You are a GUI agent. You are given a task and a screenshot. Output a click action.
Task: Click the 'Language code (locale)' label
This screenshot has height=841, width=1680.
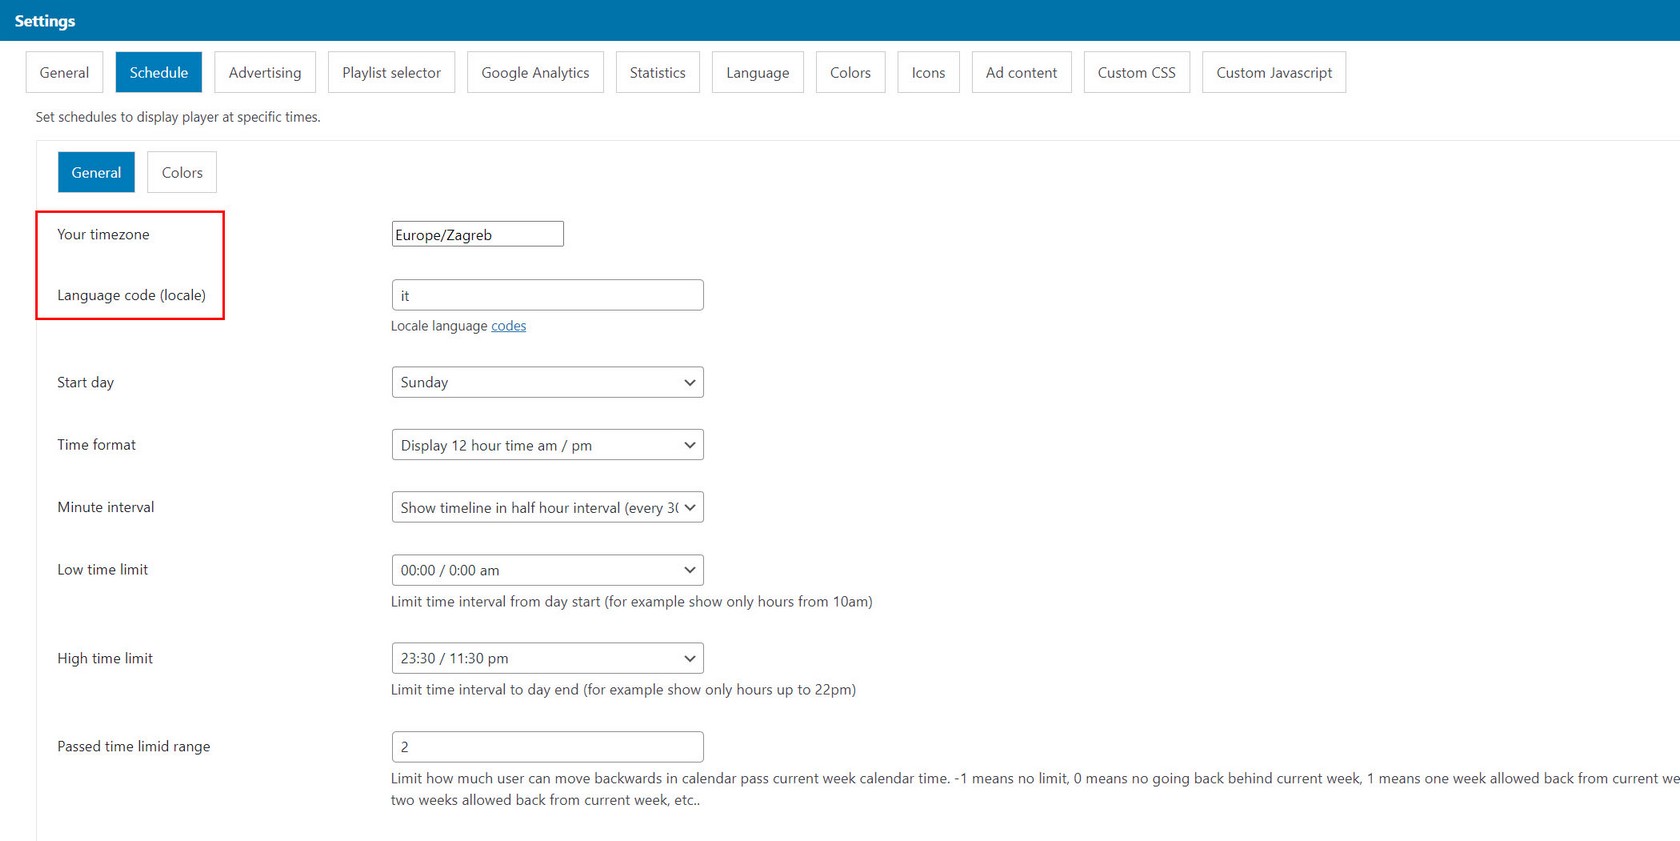[x=131, y=295]
